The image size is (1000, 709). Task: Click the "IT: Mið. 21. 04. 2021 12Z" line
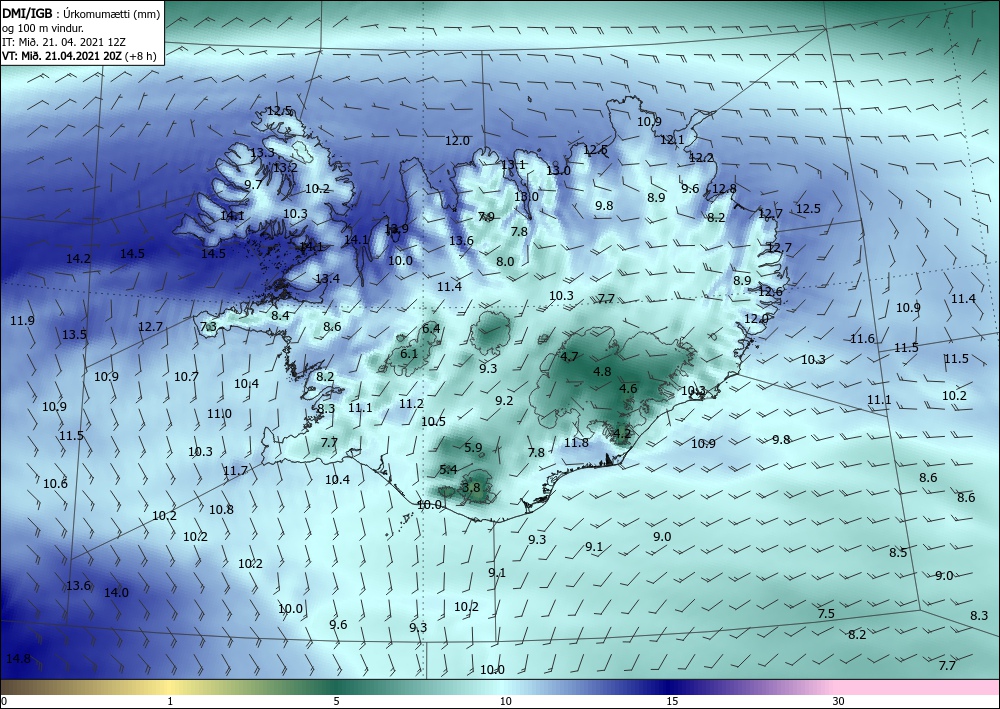pyautogui.click(x=64, y=42)
